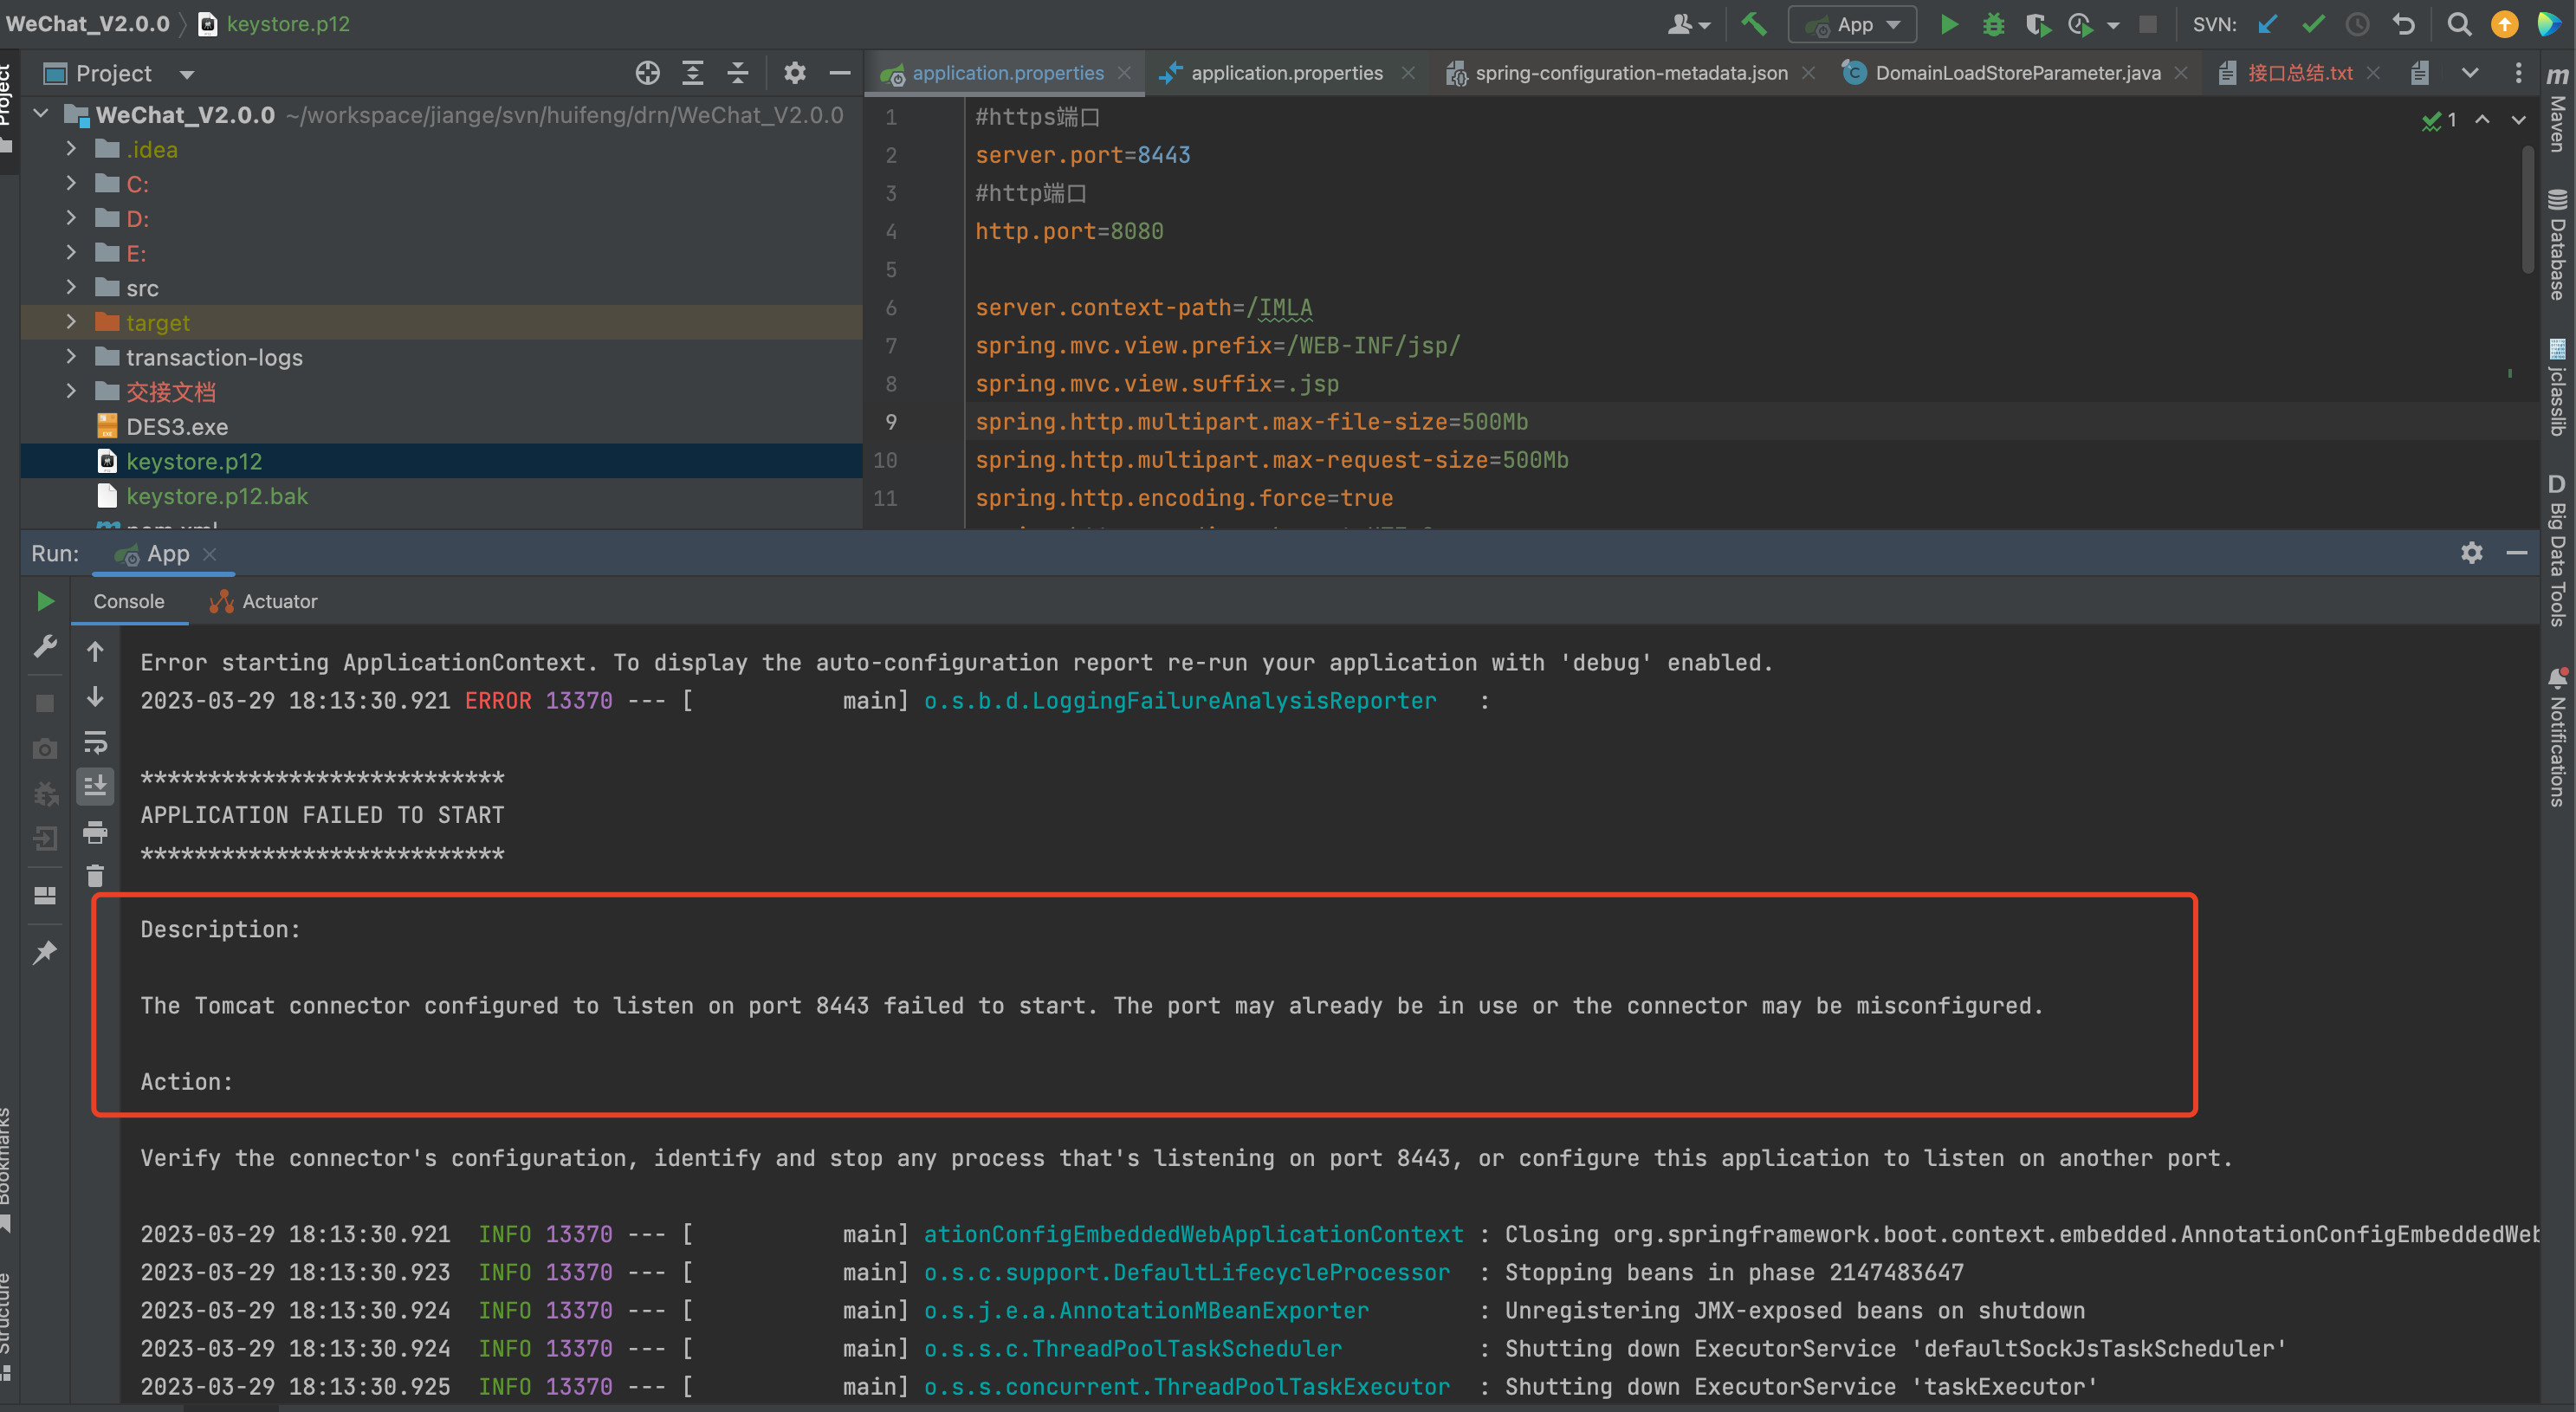Click the green Run App button in toolbar

1948,24
